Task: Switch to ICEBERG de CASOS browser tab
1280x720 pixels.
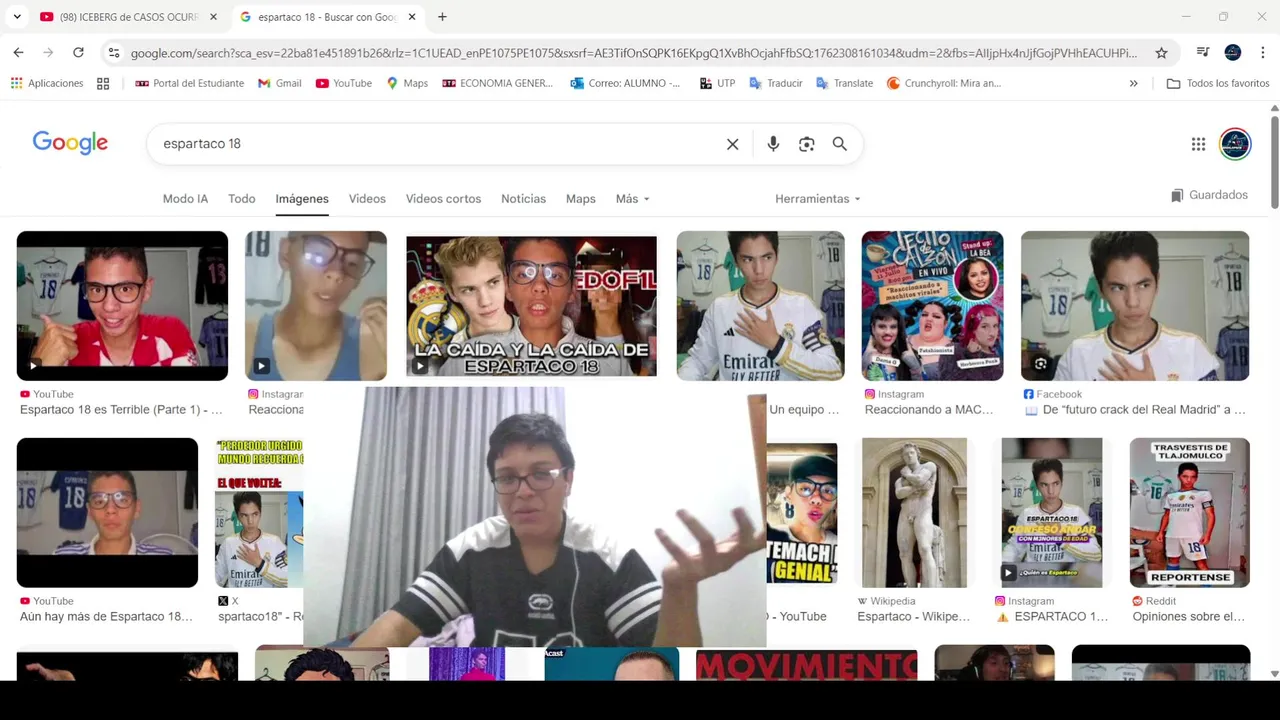Action: click(x=128, y=17)
